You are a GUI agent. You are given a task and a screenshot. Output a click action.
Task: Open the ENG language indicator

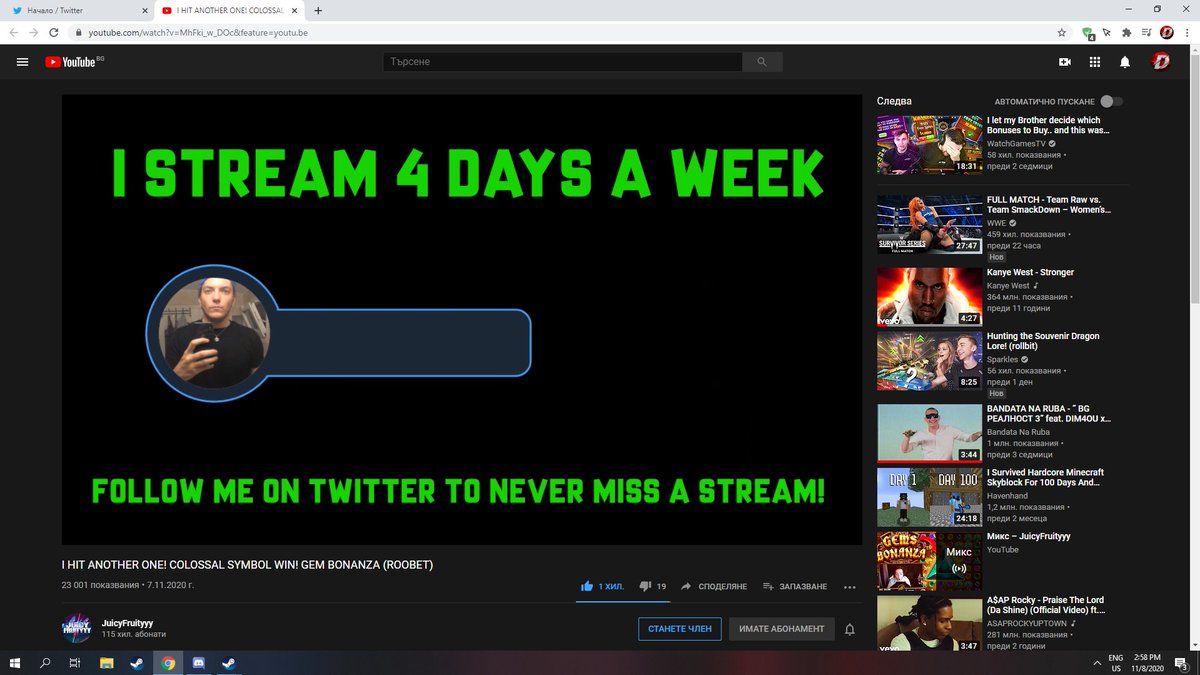[1116, 662]
